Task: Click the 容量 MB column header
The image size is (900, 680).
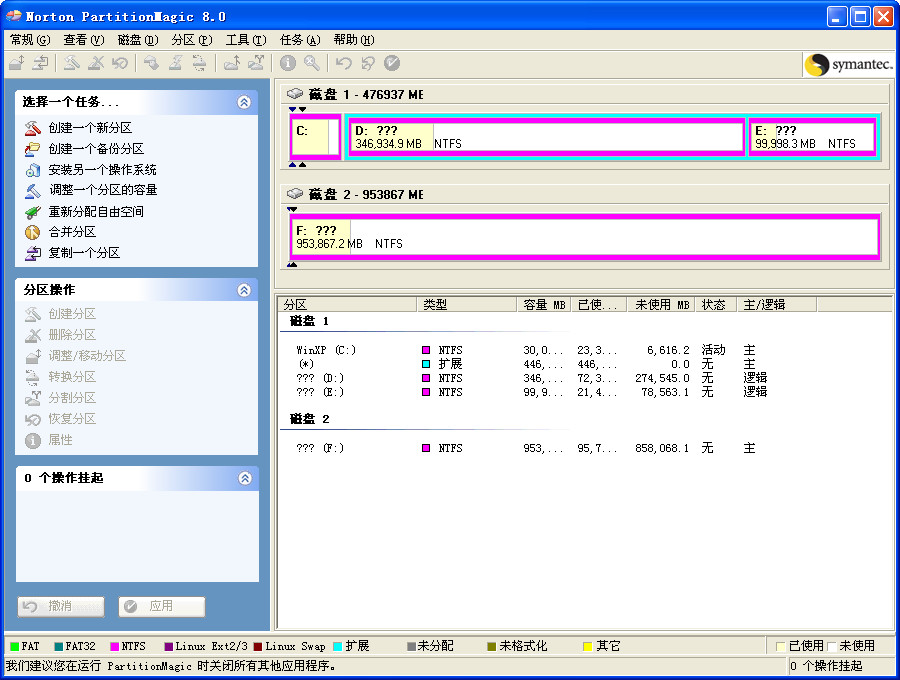Action: pos(544,305)
